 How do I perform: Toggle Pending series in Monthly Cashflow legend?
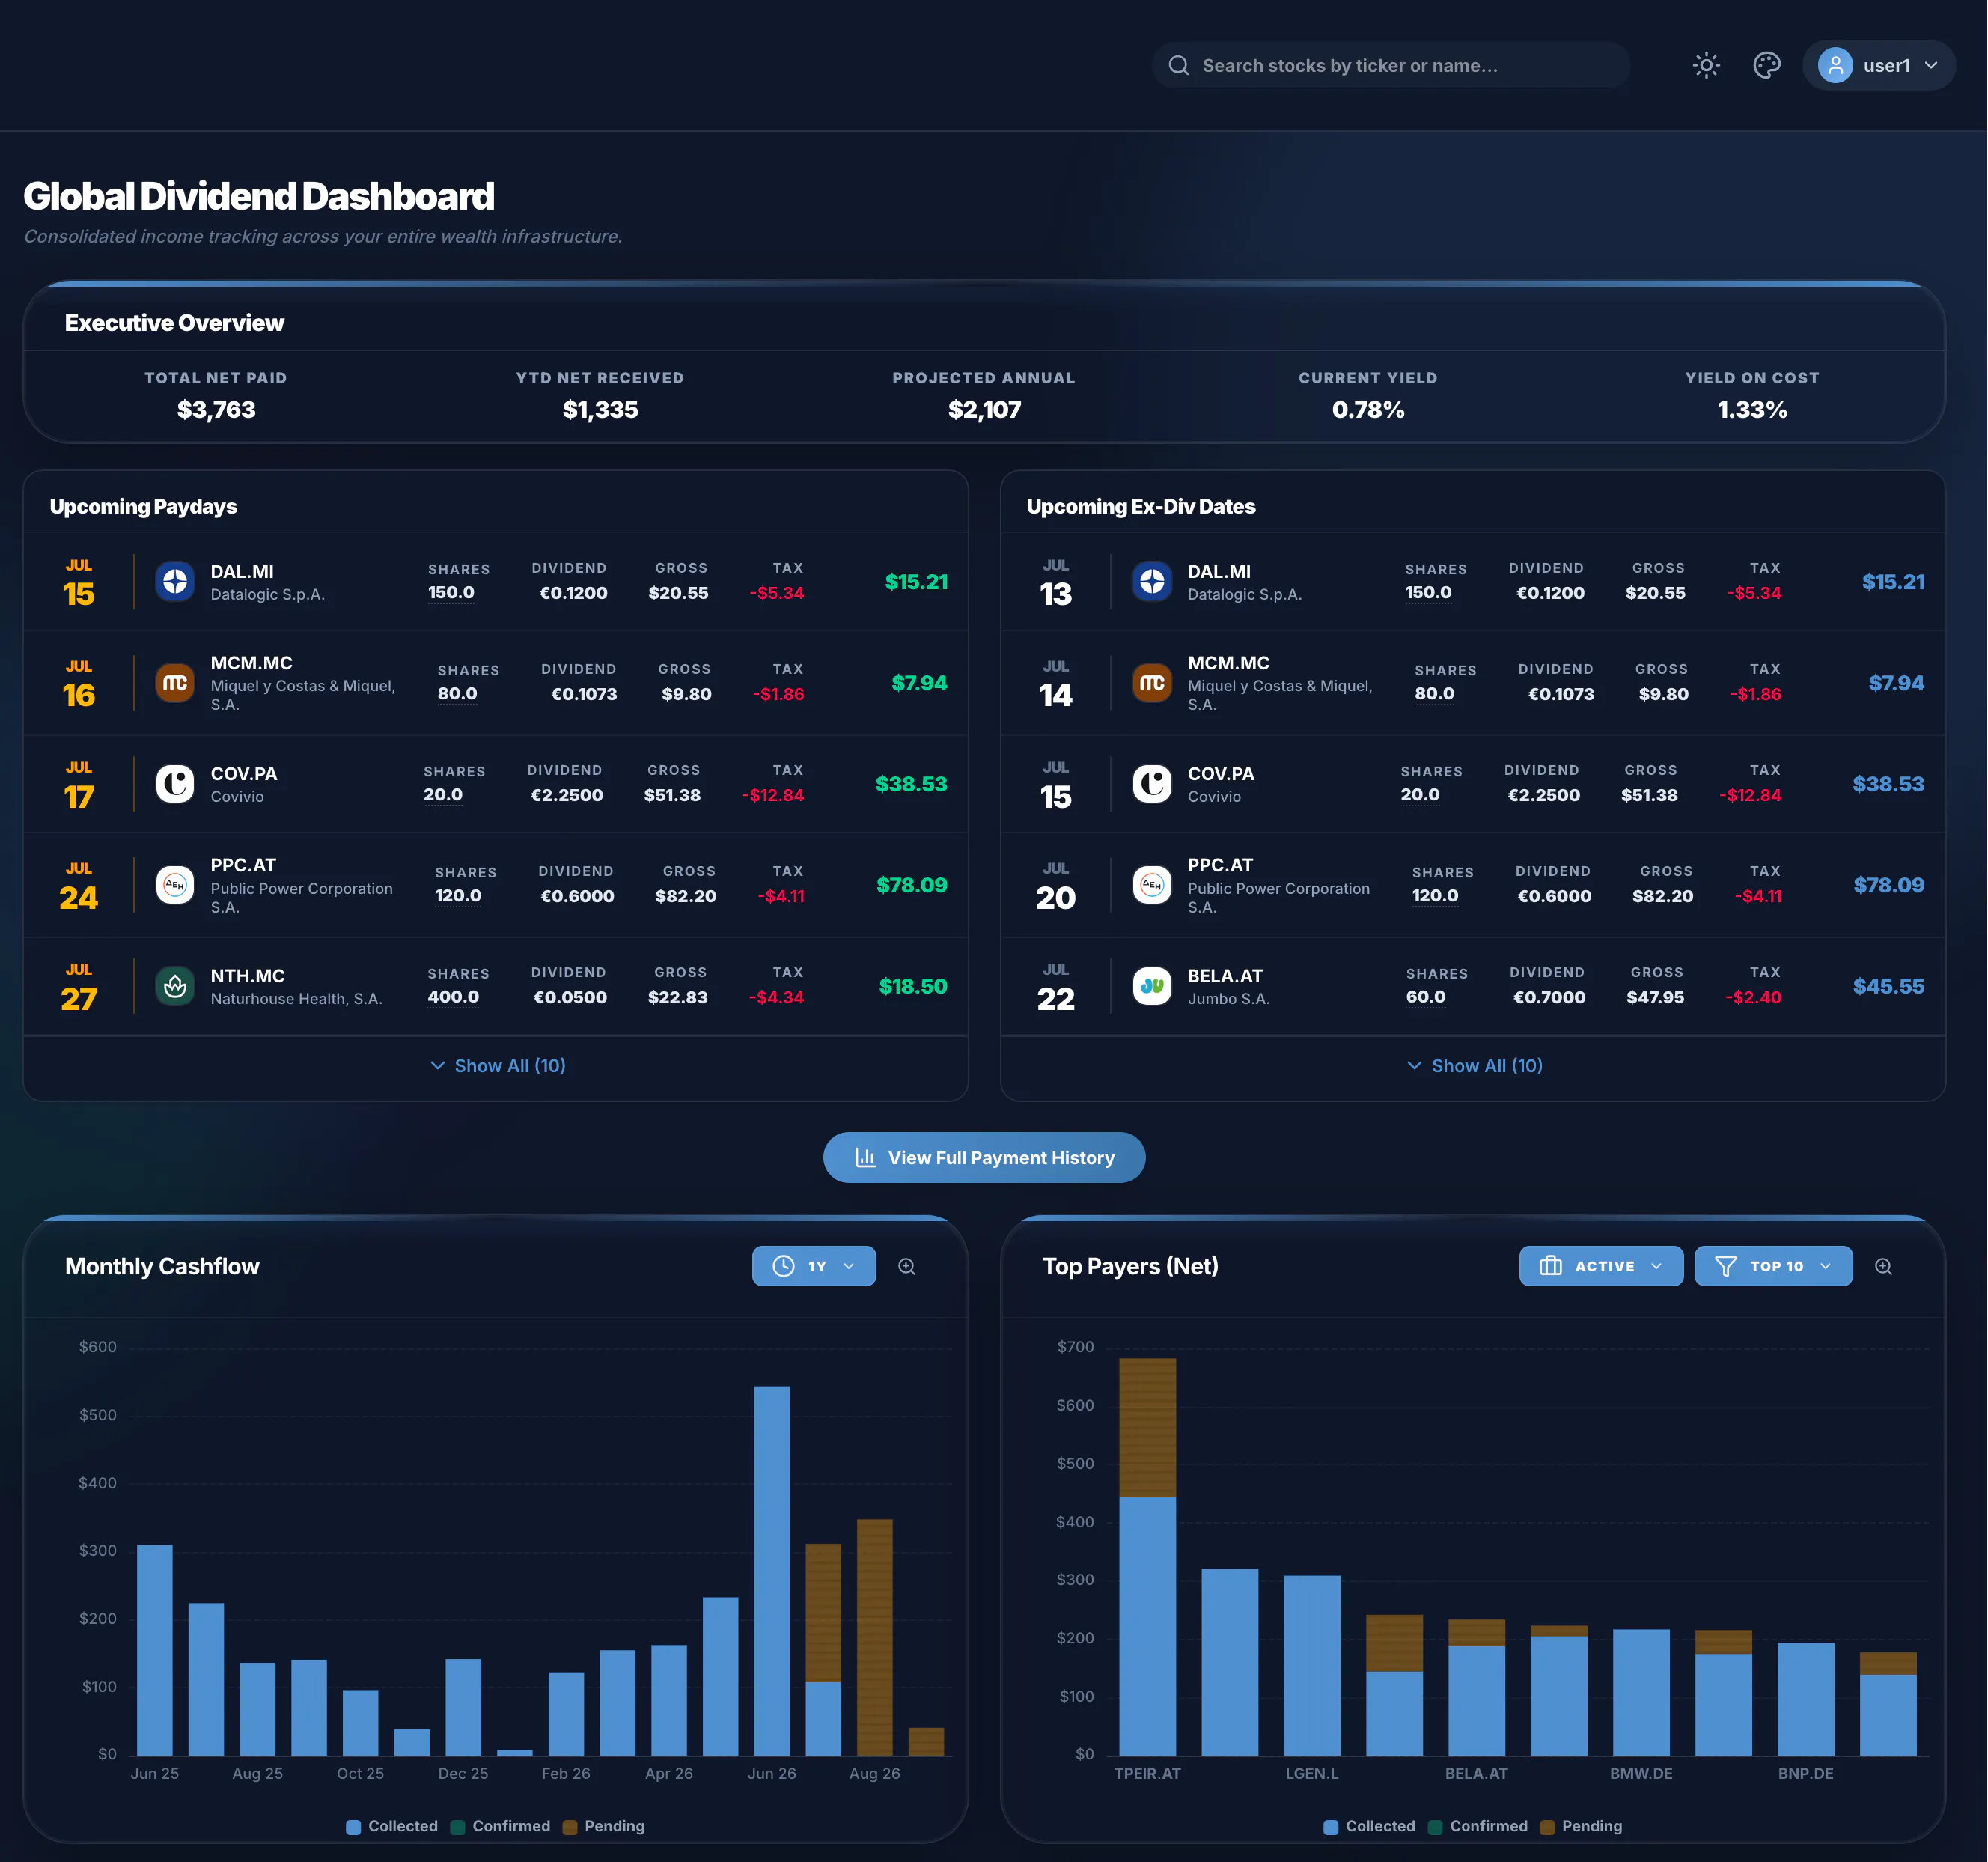(603, 1826)
